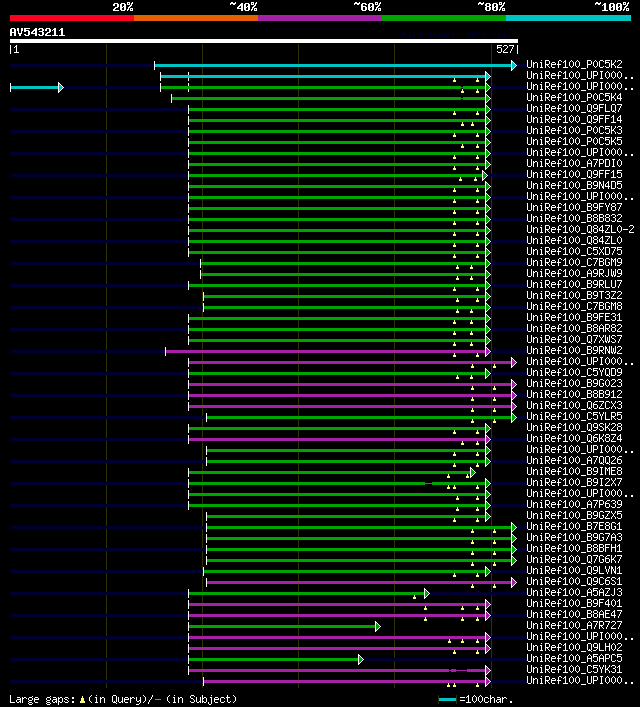Select the UniRef100_Q9LVN1 label

tap(574, 570)
